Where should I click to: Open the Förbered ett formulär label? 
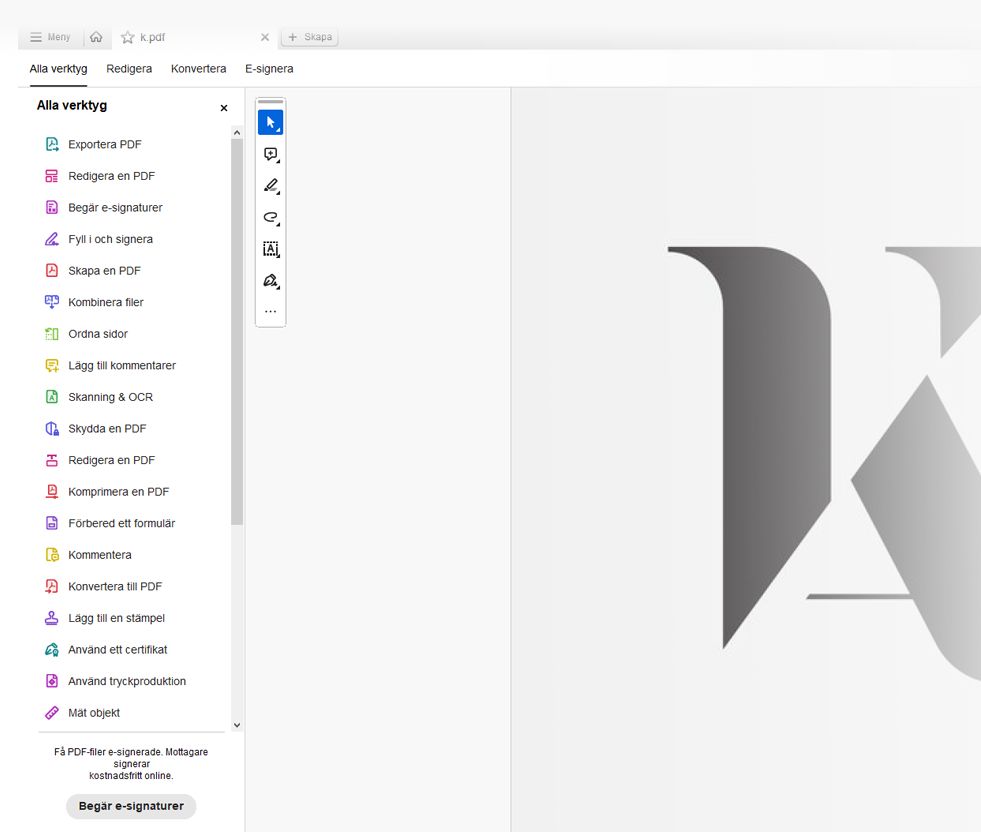[121, 524]
